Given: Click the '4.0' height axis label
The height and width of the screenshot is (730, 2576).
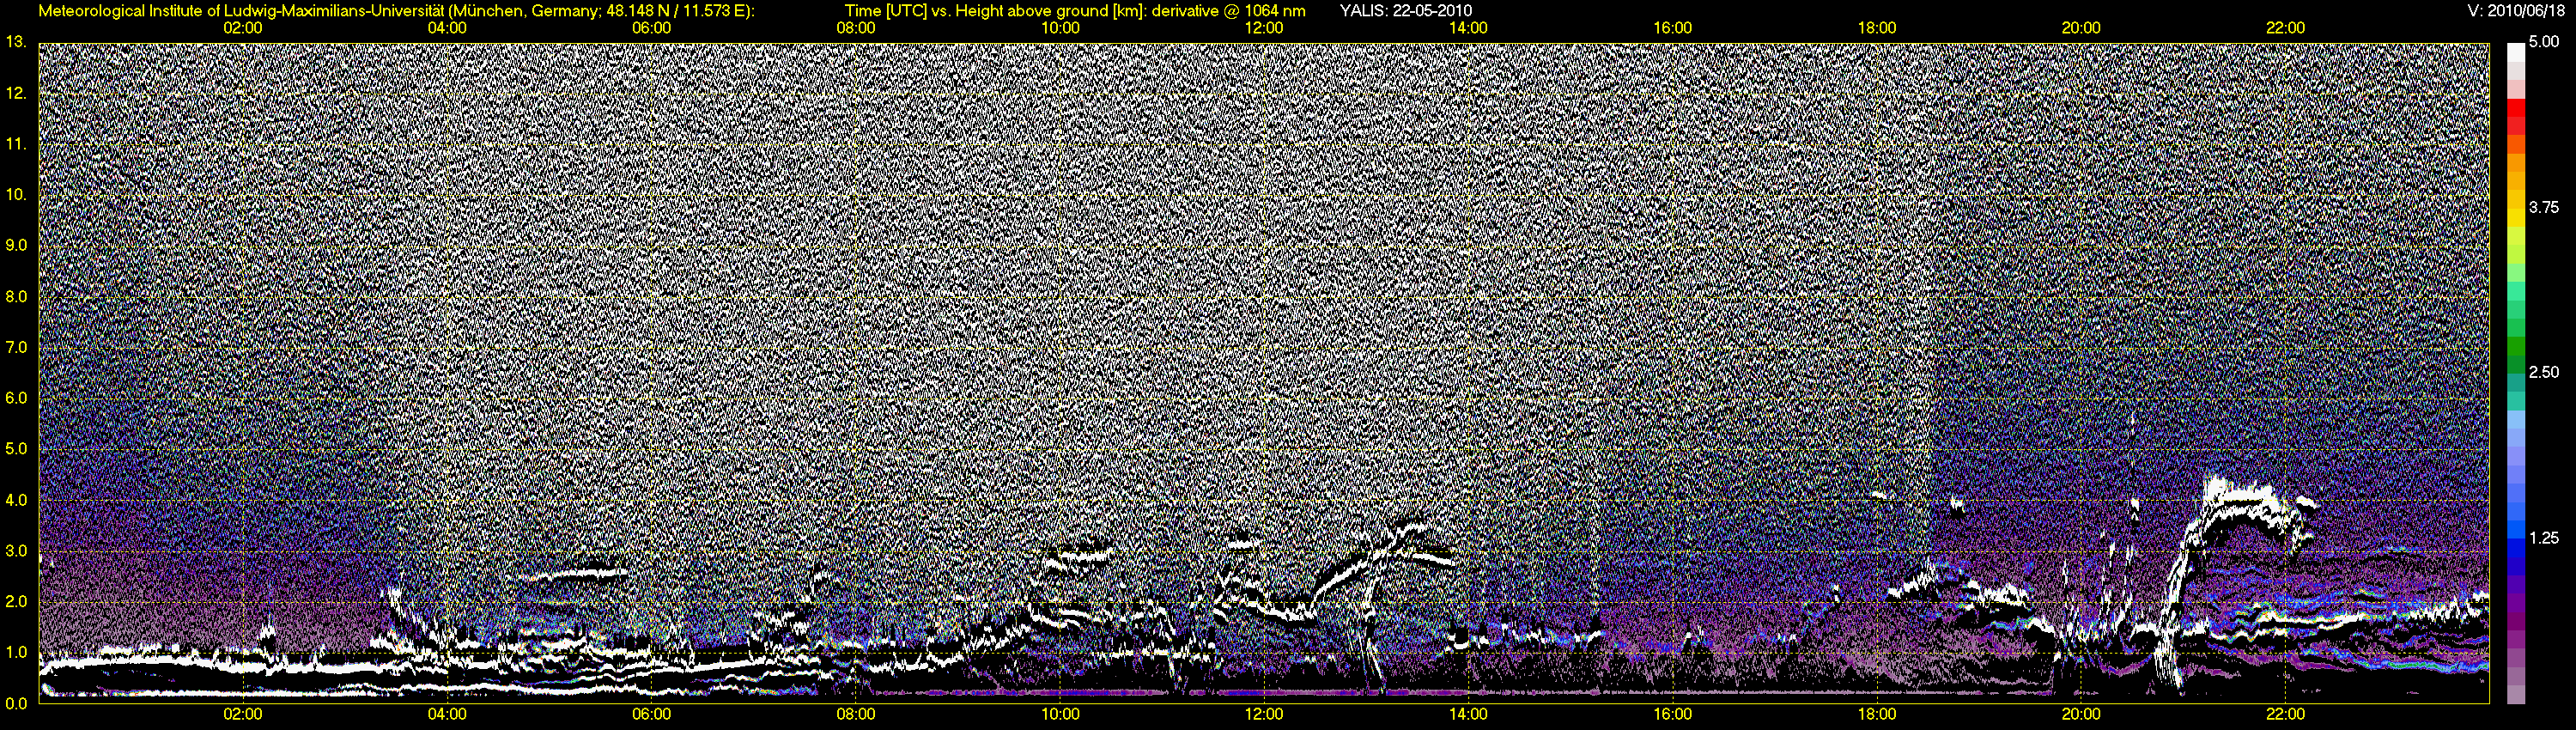Looking at the screenshot, I should (x=16, y=500).
